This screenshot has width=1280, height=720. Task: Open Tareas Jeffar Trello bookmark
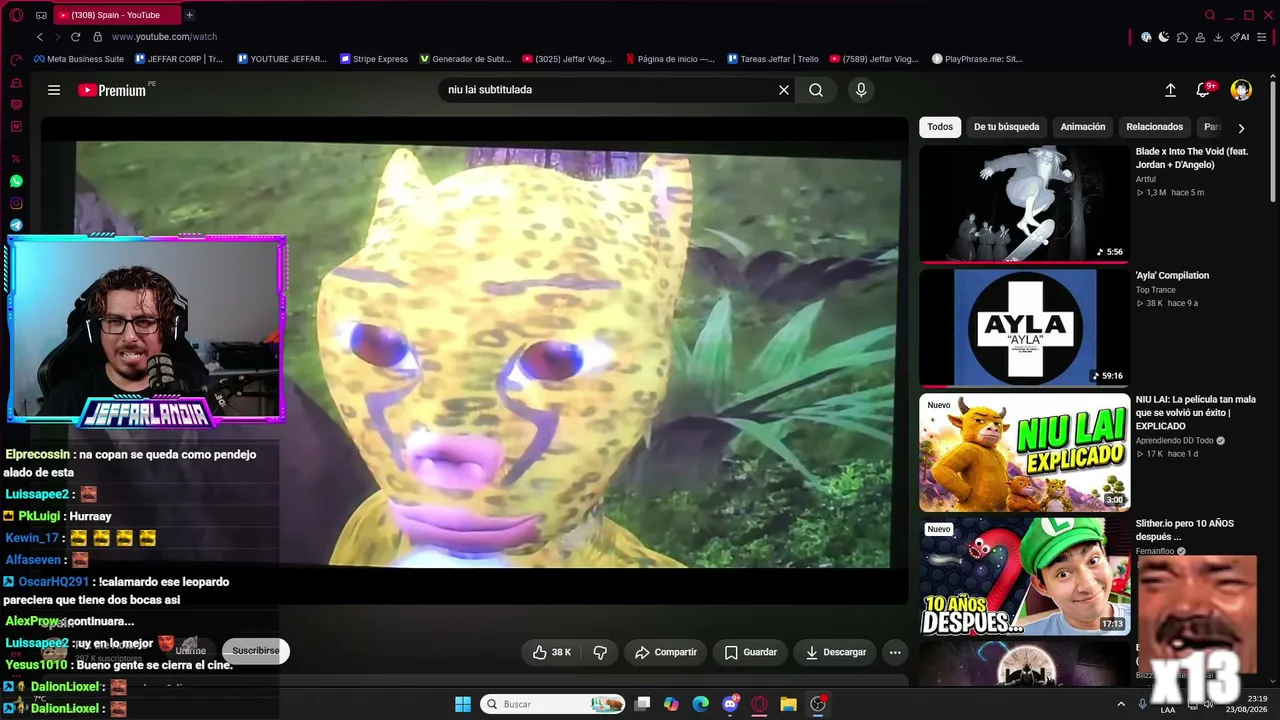(773, 59)
